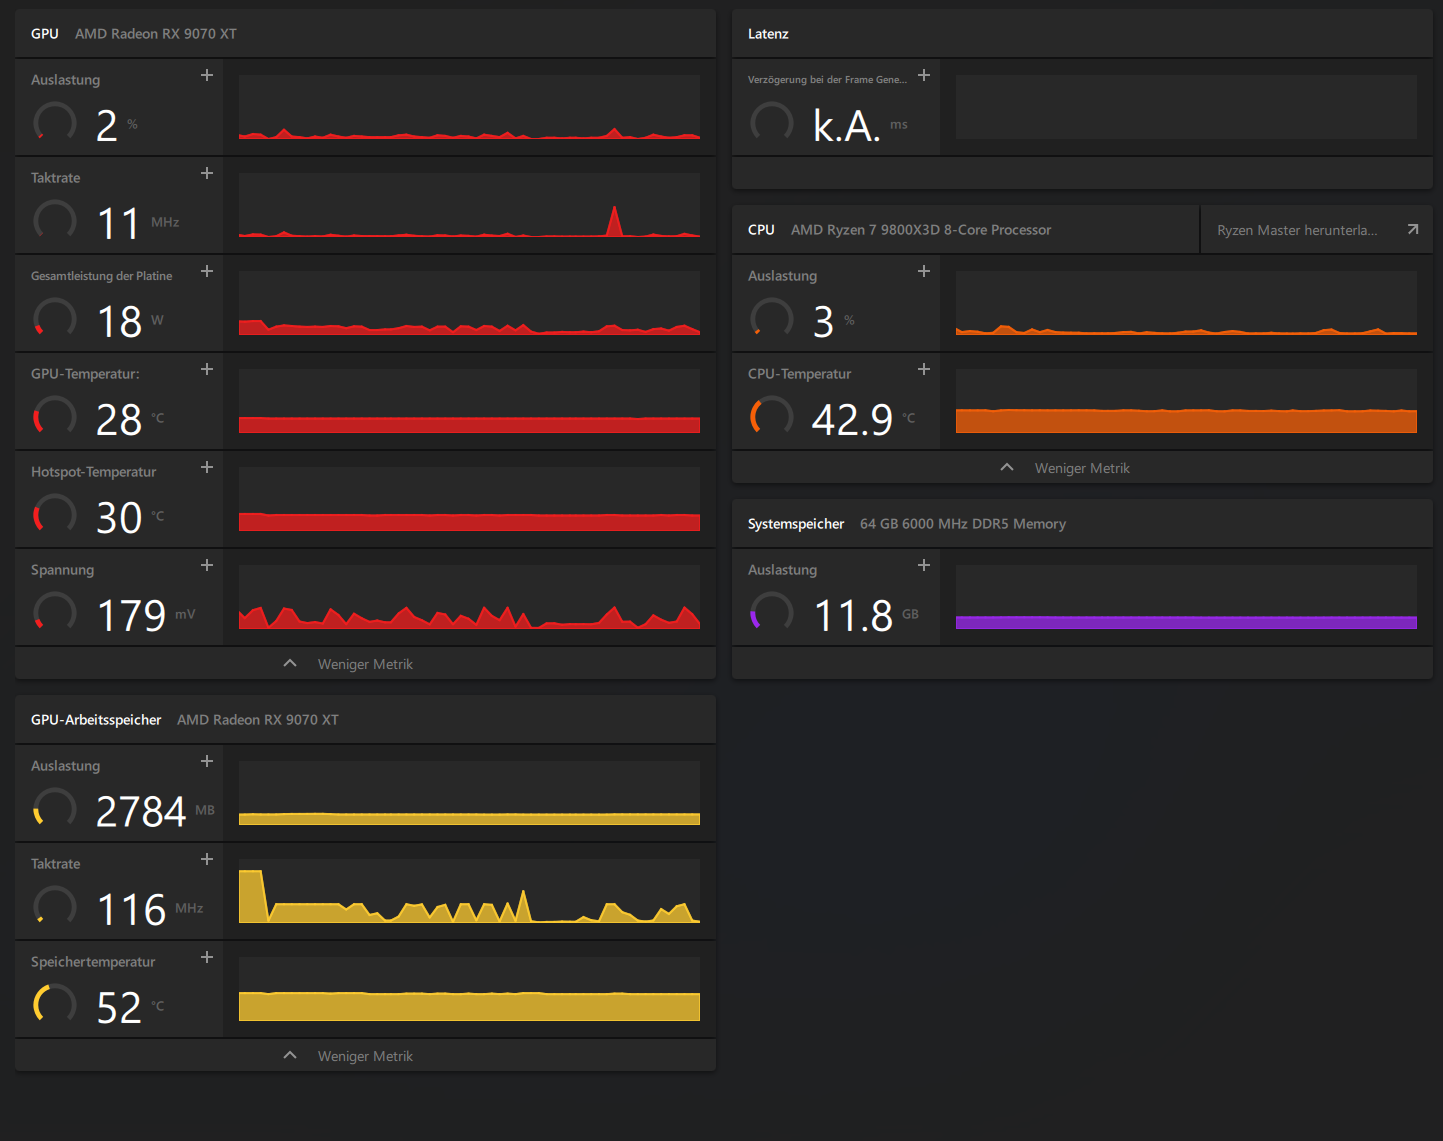Viewport: 1443px width, 1141px height.
Task: Click the Gesamtleistung der Platine graph
Action: point(469,303)
